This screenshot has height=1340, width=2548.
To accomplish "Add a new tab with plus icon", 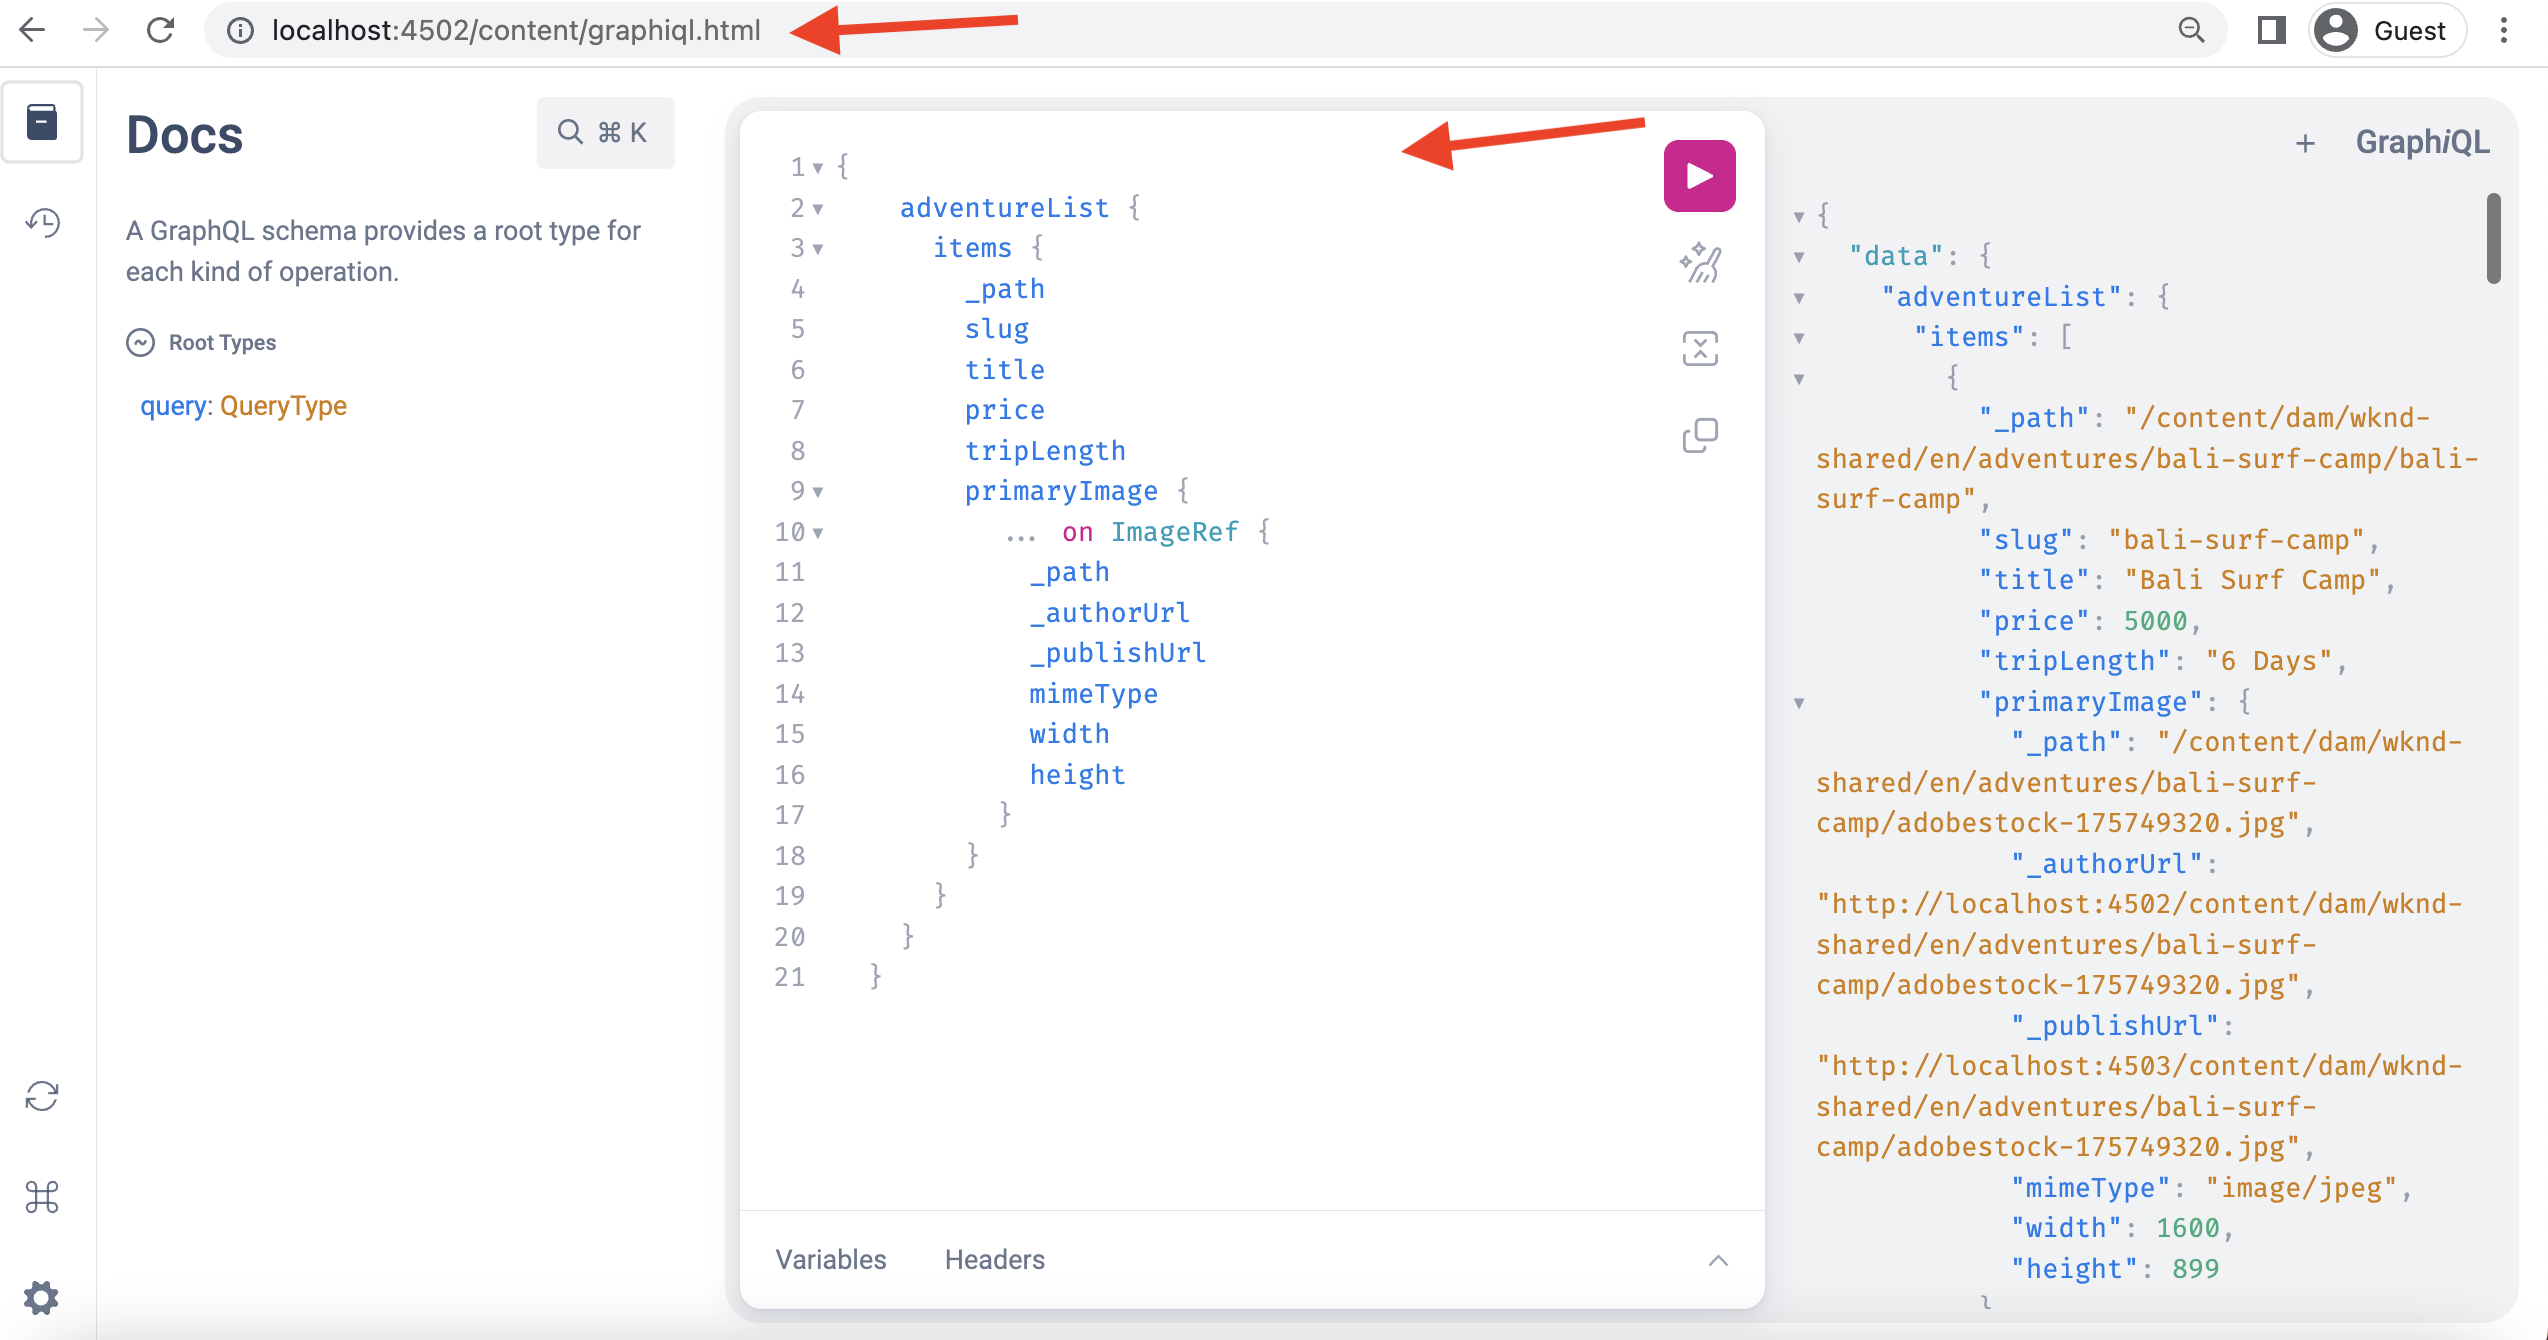I will click(2305, 143).
